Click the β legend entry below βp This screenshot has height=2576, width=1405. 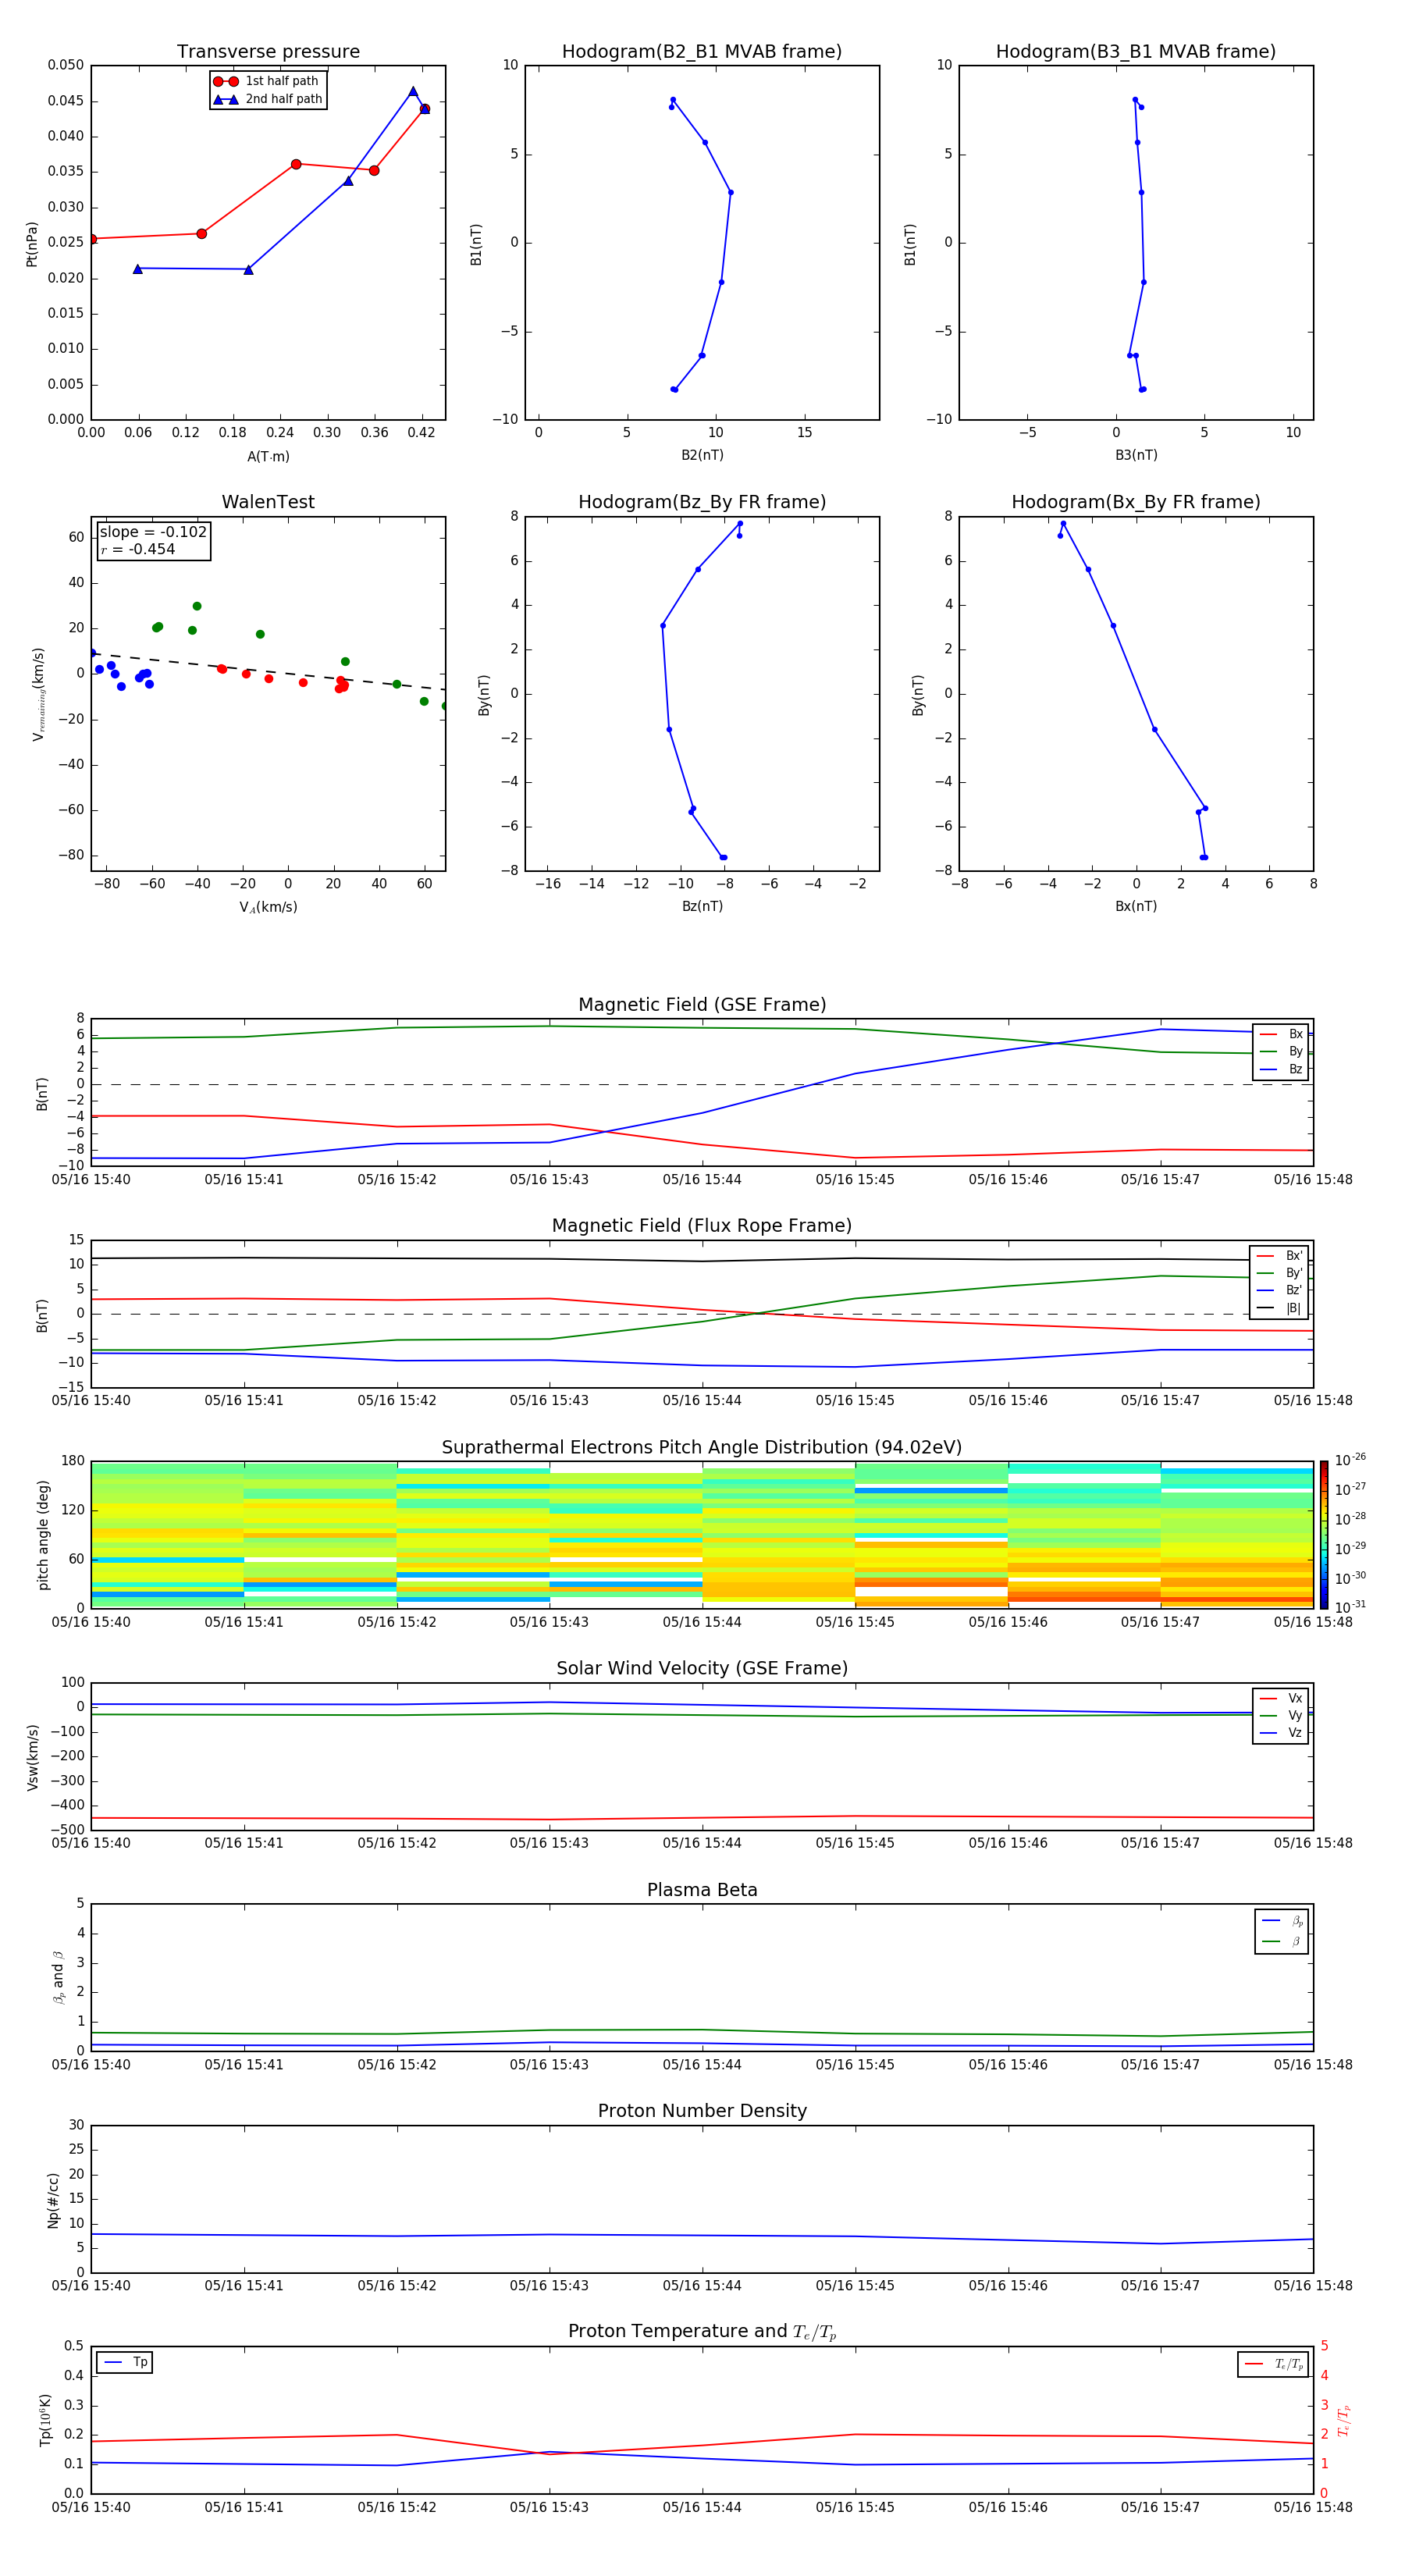pyautogui.click(x=1283, y=1942)
